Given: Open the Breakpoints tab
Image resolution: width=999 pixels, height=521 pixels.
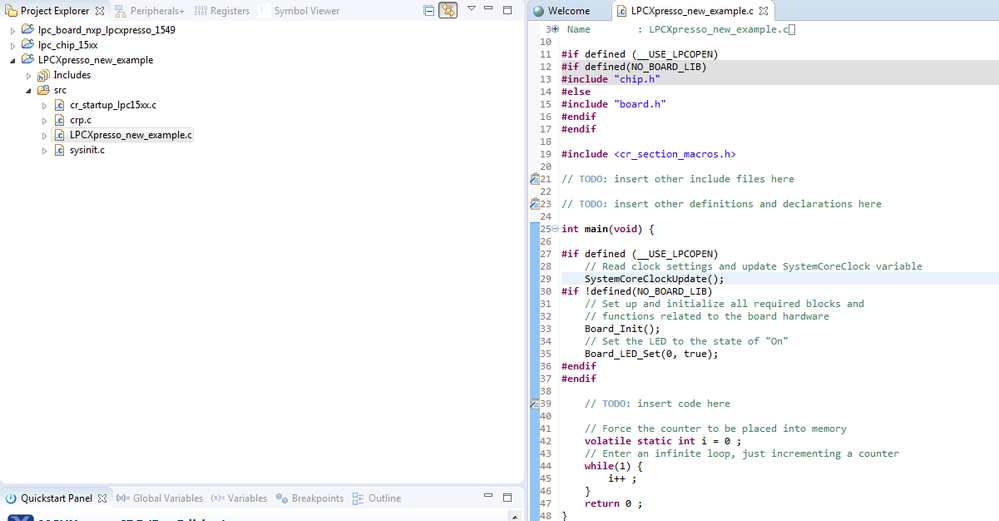Looking at the screenshot, I should (x=310, y=498).
